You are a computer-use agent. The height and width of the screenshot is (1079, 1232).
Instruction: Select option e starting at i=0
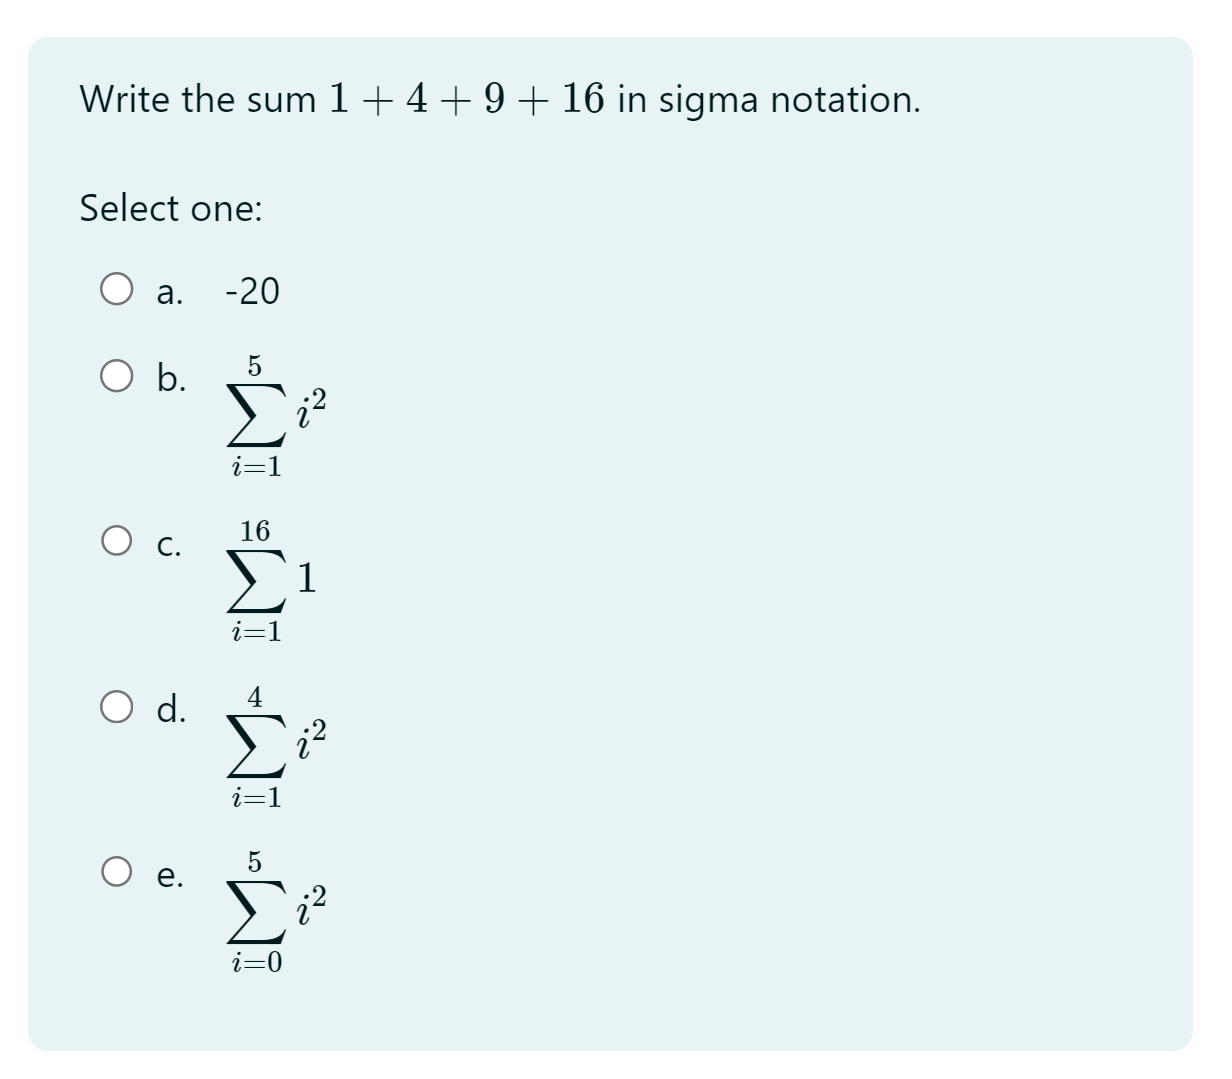click(117, 873)
